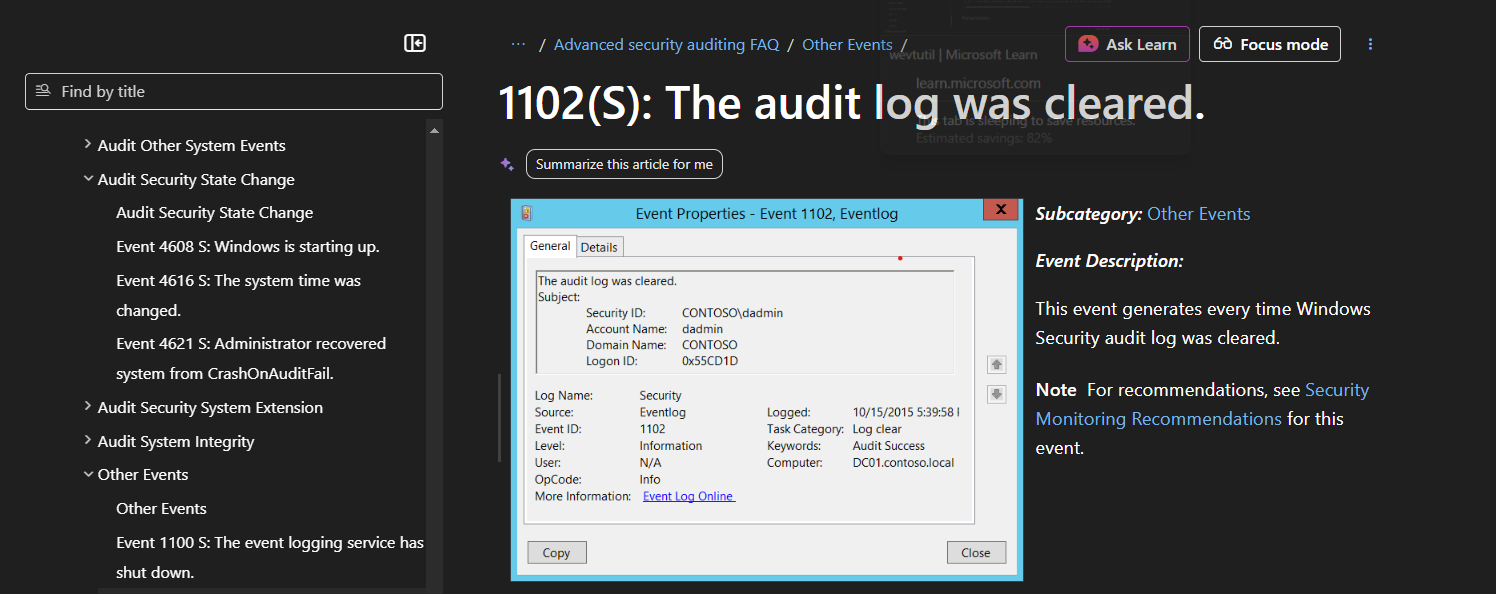Image resolution: width=1496 pixels, height=594 pixels.
Task: Expand Audit System Integrity node
Action: [88, 441]
